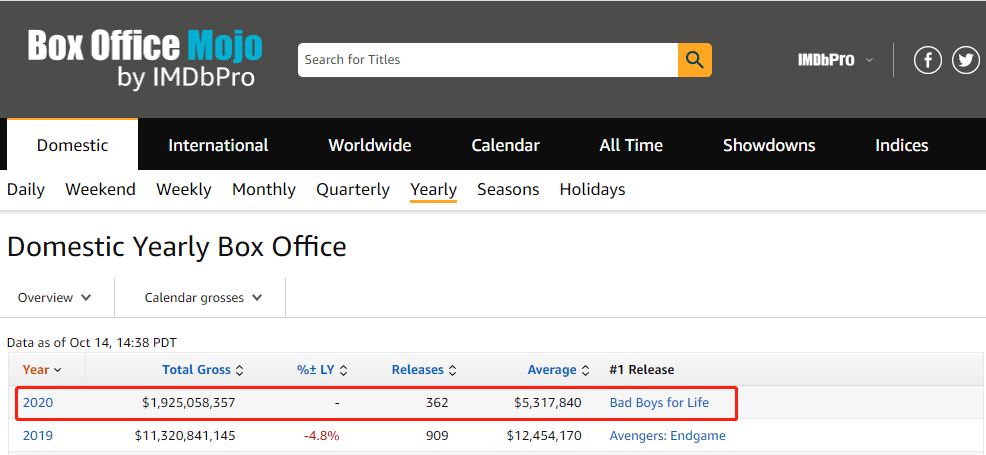Open the Overview dropdown
The image size is (986, 455).
(55, 298)
